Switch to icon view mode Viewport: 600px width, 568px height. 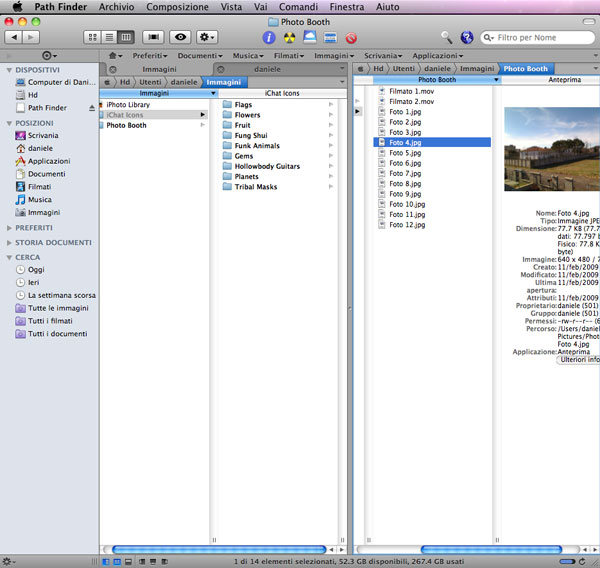click(93, 37)
